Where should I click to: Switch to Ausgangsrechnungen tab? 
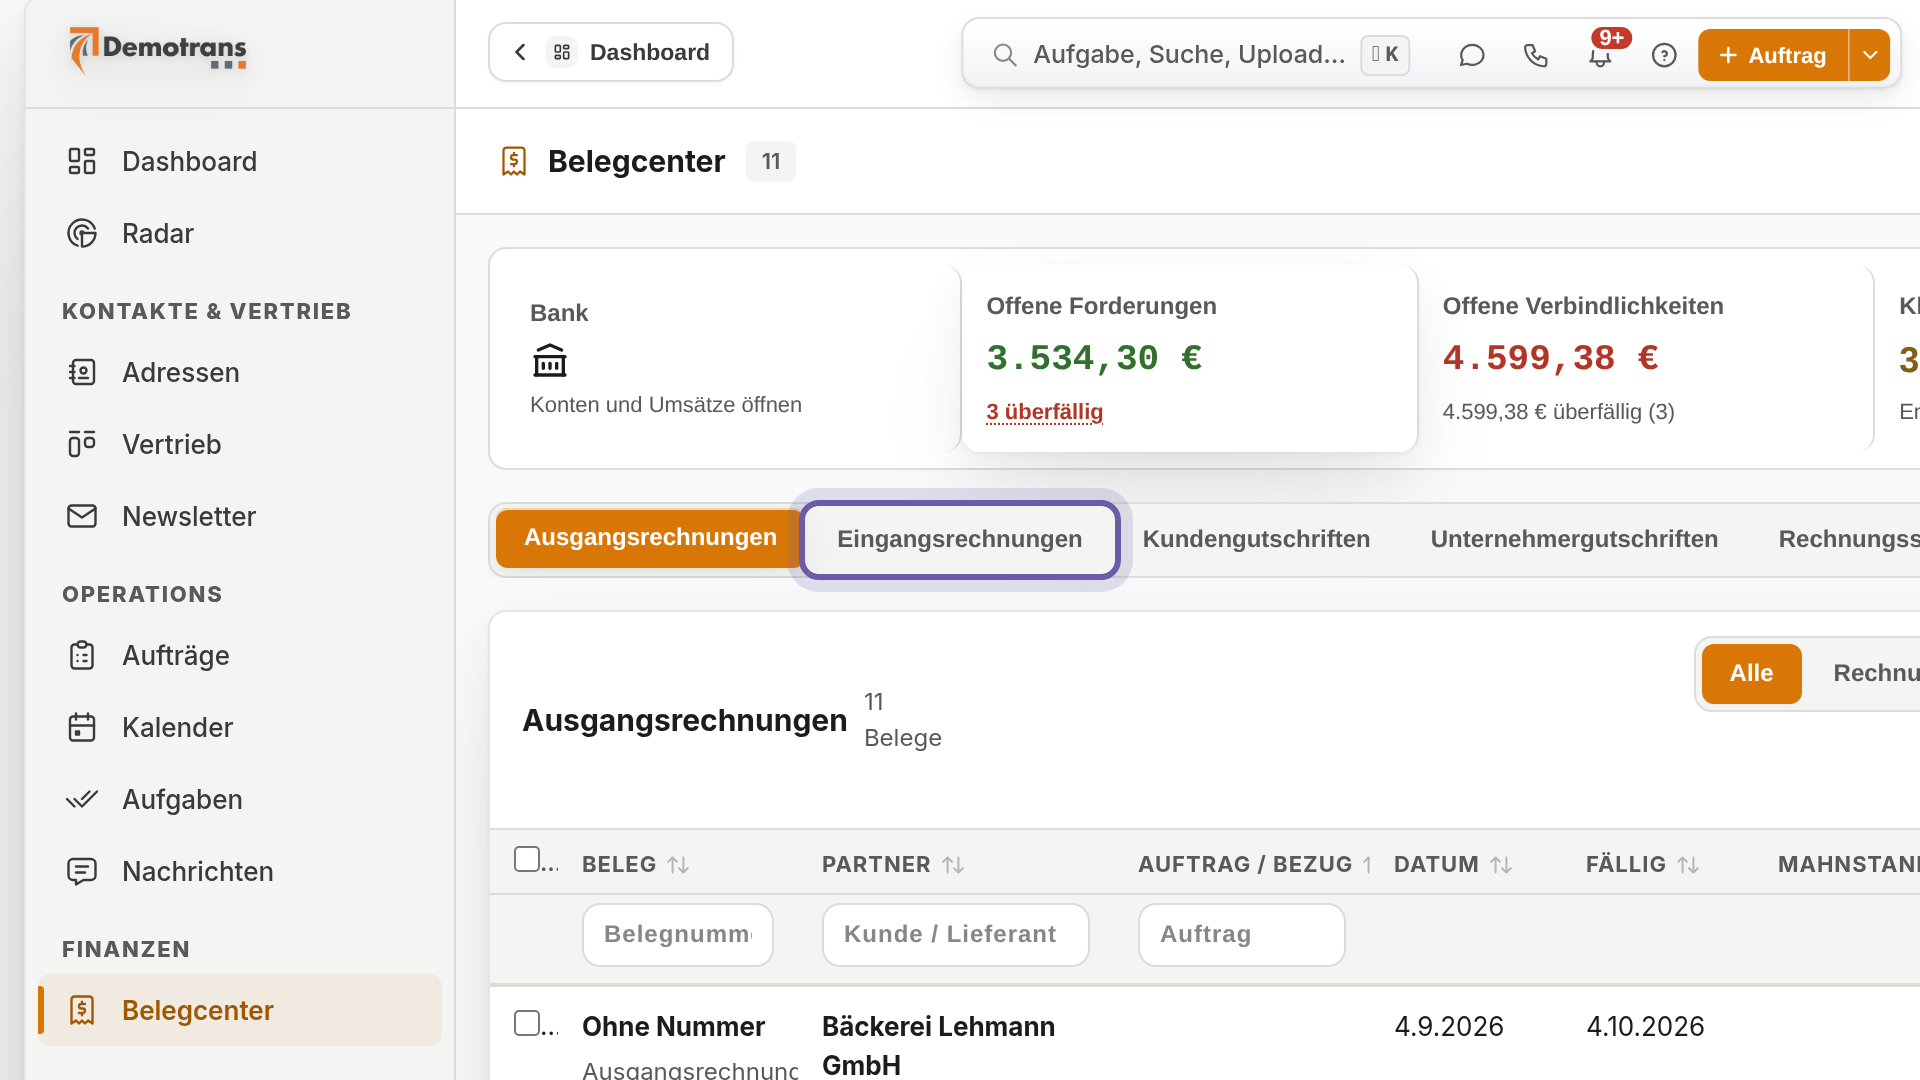click(x=650, y=538)
